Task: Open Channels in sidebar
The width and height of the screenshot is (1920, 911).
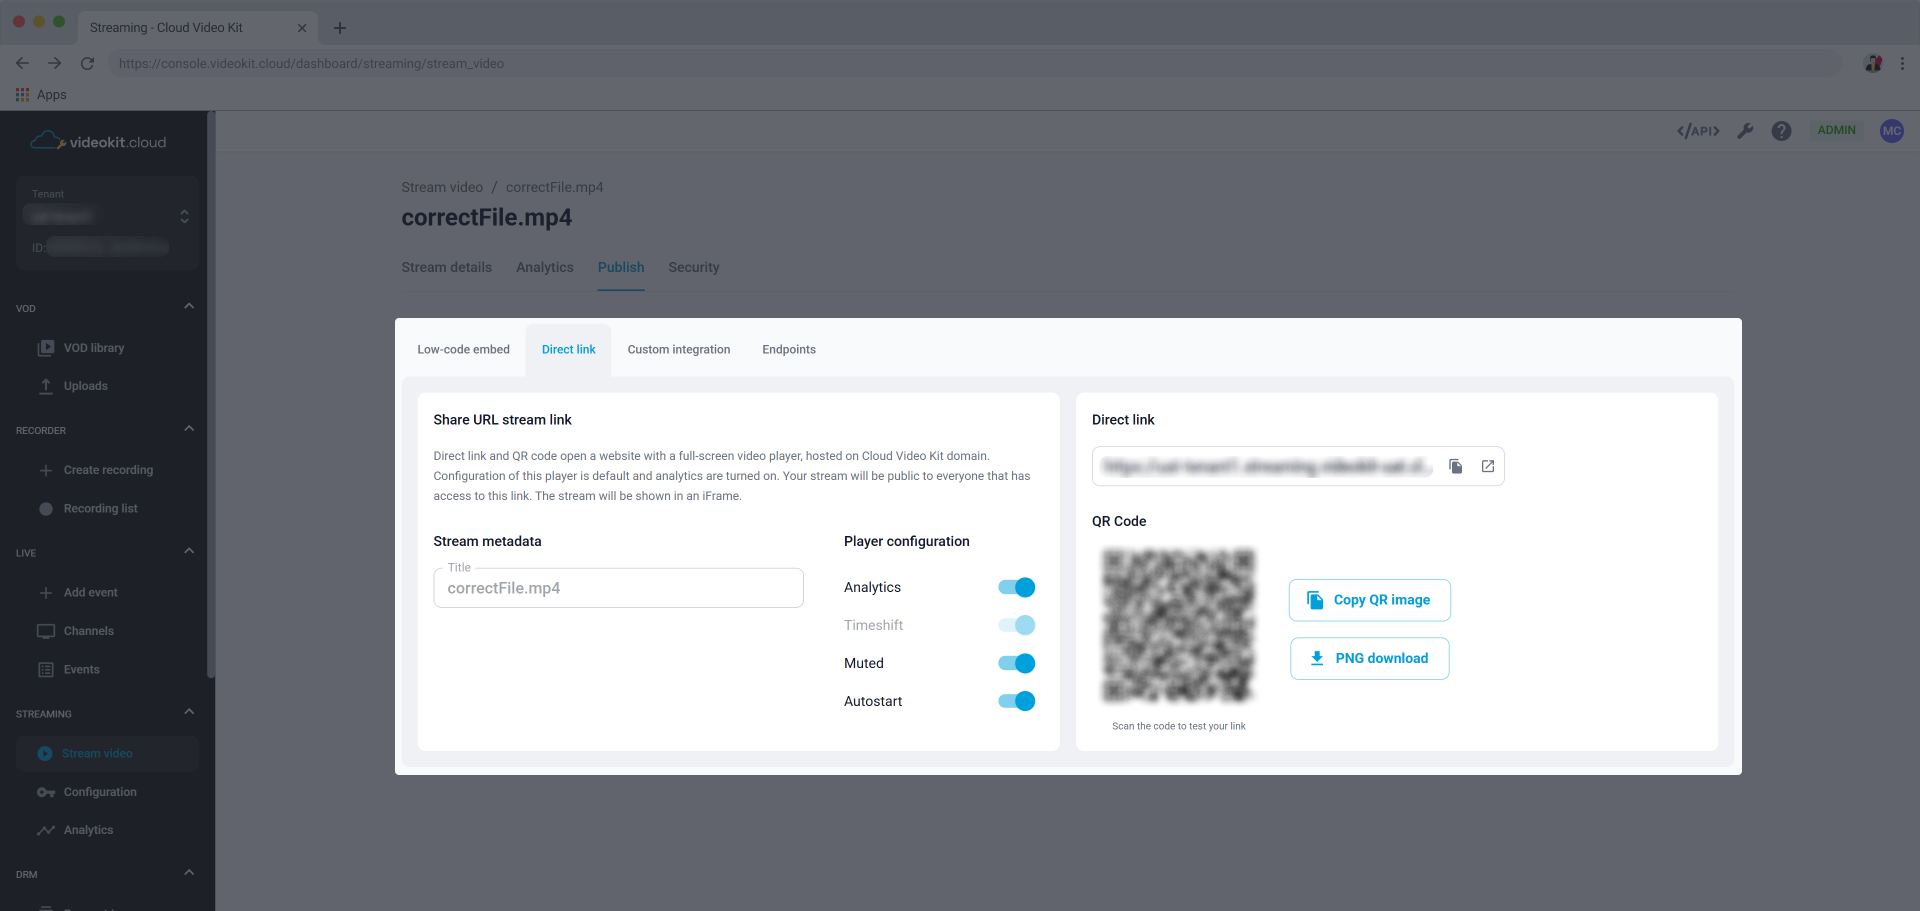Action: coord(89,631)
